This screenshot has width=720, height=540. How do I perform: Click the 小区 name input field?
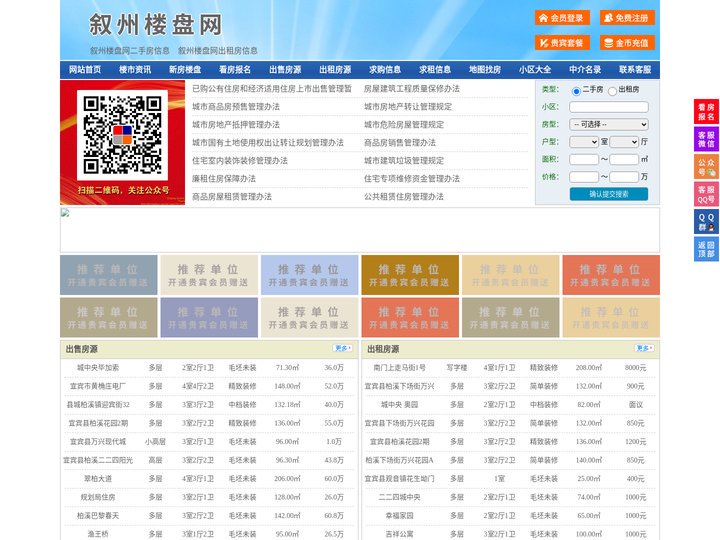(609, 107)
